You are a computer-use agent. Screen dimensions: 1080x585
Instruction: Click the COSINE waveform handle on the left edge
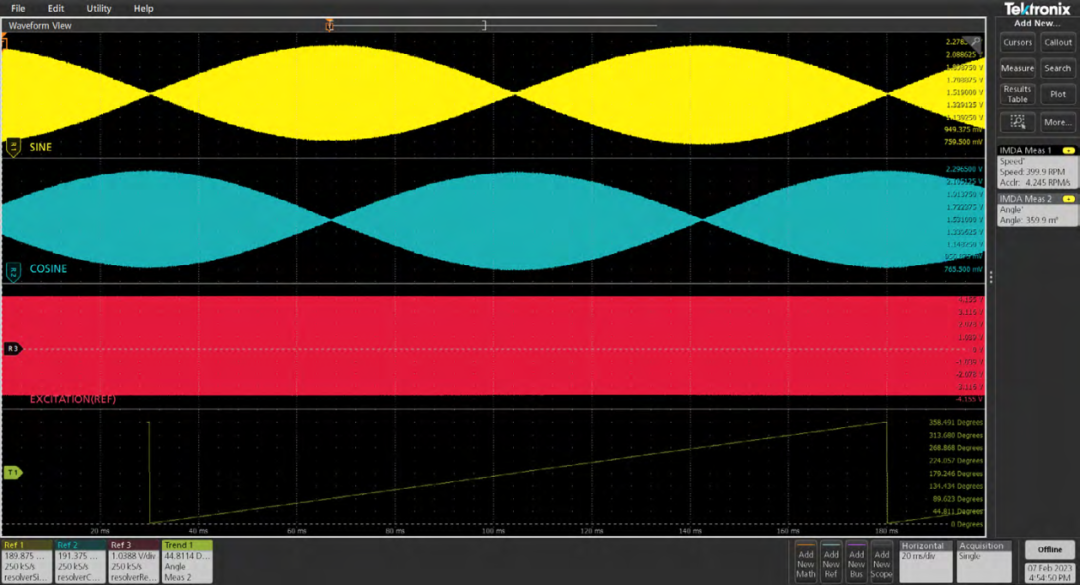13,270
